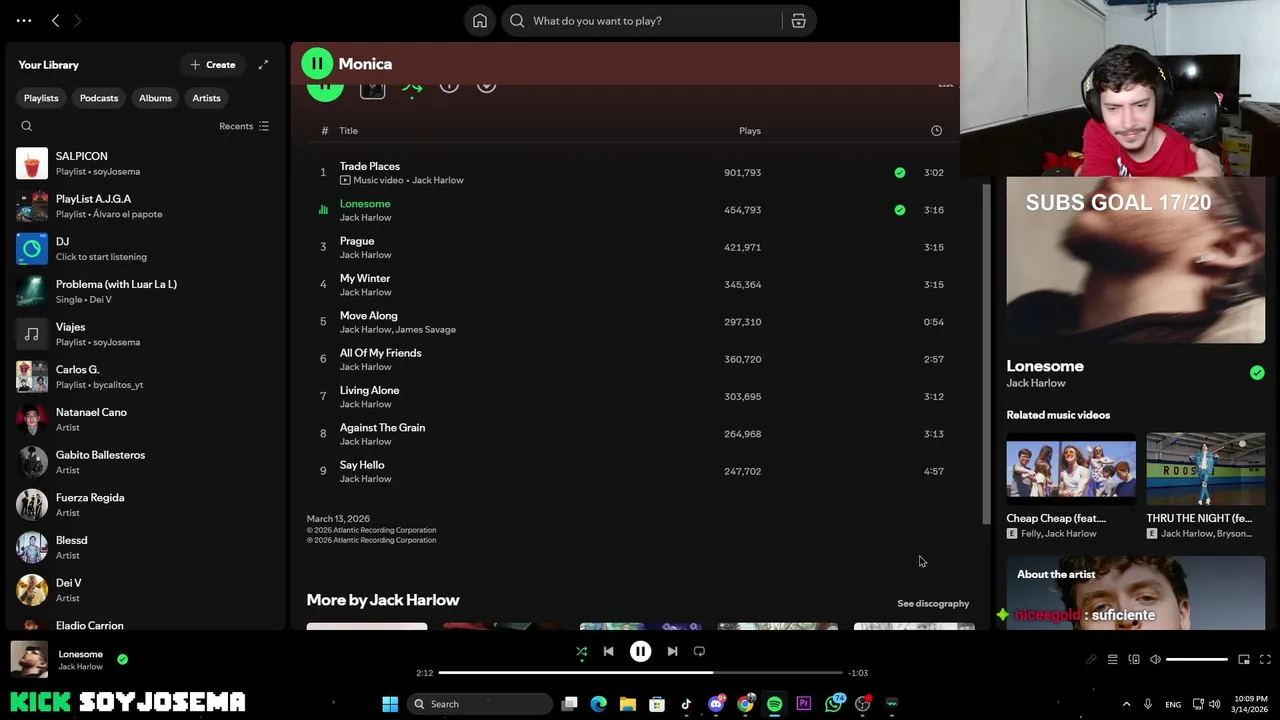Image resolution: width=1280 pixels, height=720 pixels.
Task: Open Connect to a device icon
Action: coord(1134,660)
